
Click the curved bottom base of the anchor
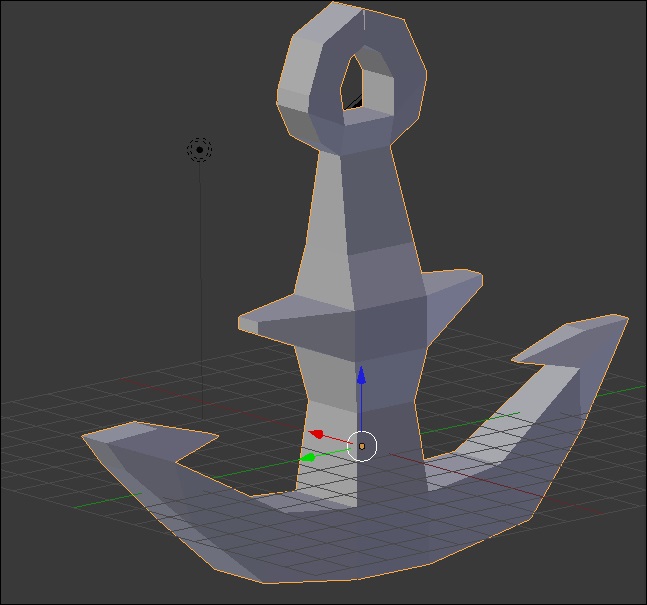(330, 540)
